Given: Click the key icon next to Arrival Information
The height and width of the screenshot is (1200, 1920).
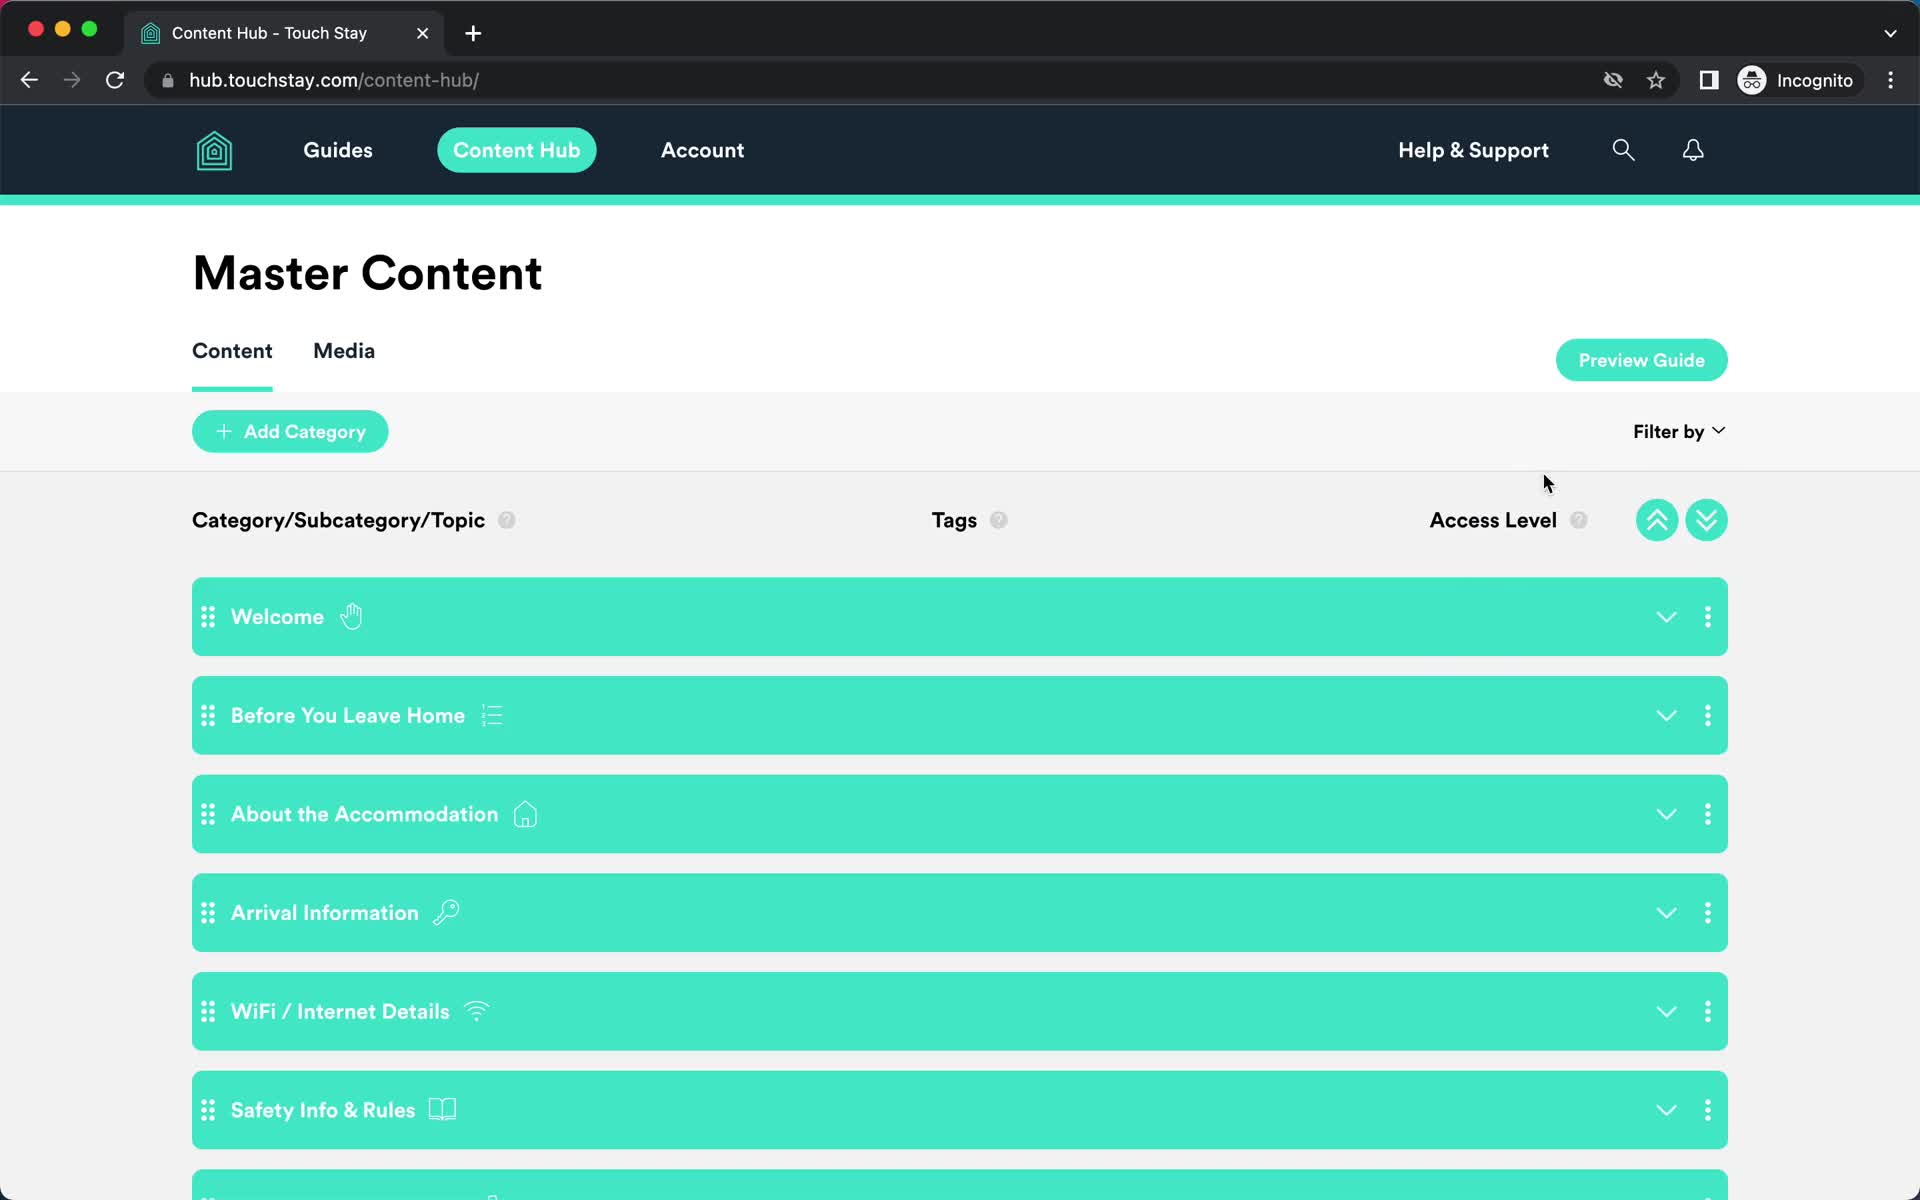Looking at the screenshot, I should pos(446,912).
